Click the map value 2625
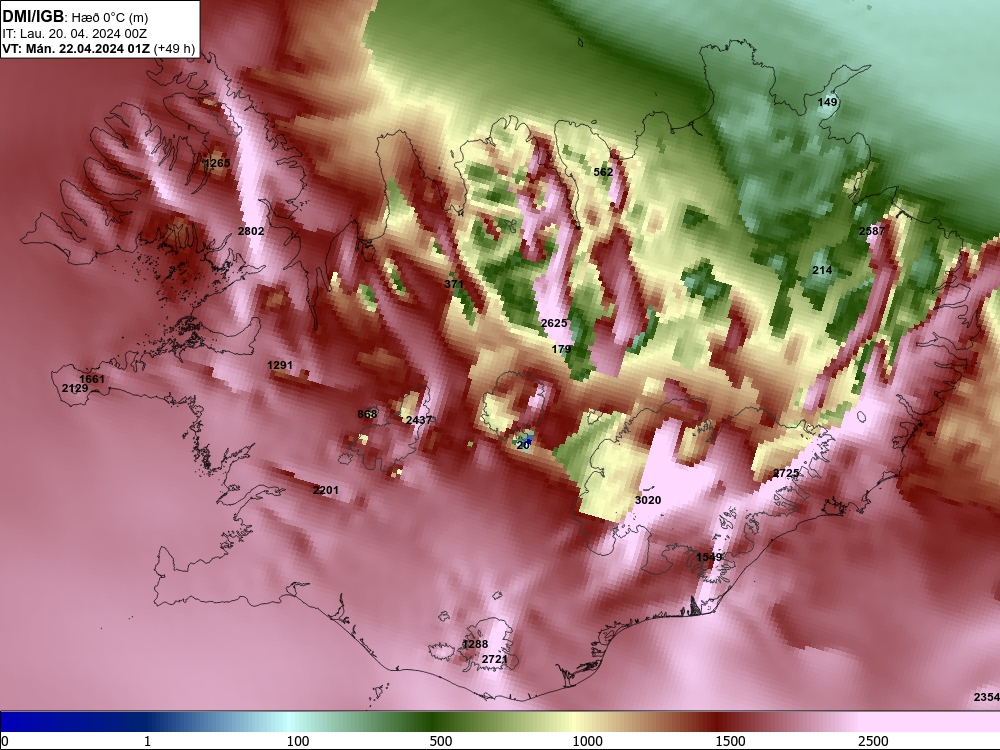 click(554, 323)
